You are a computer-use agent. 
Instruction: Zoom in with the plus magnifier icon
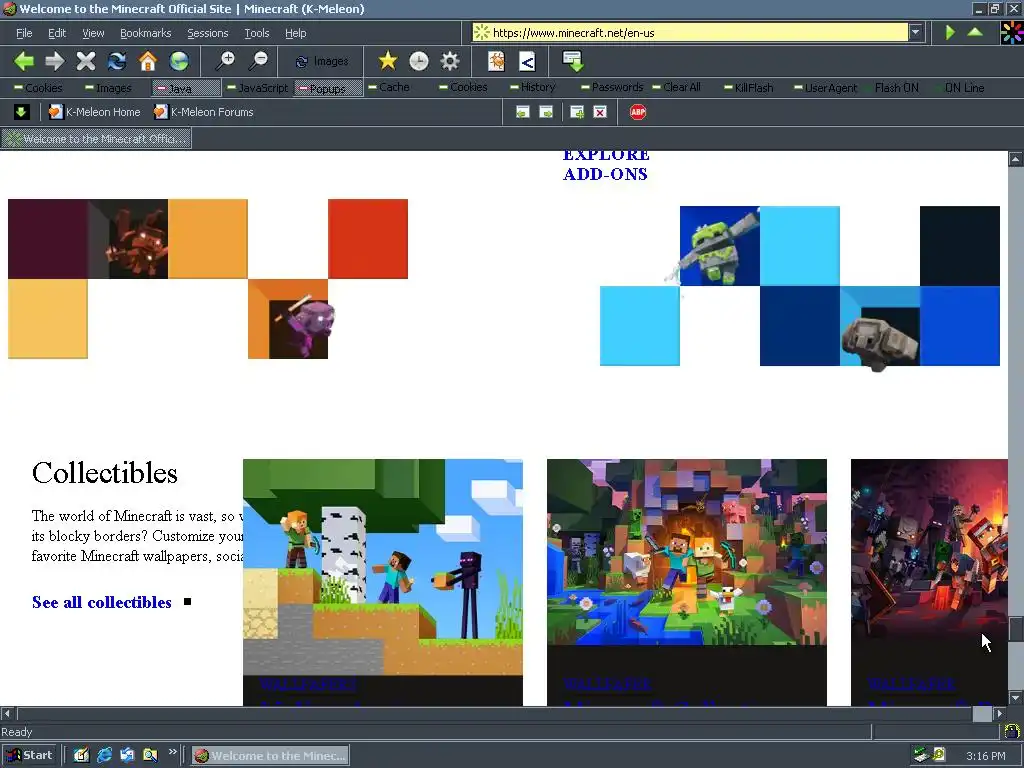[x=226, y=61]
